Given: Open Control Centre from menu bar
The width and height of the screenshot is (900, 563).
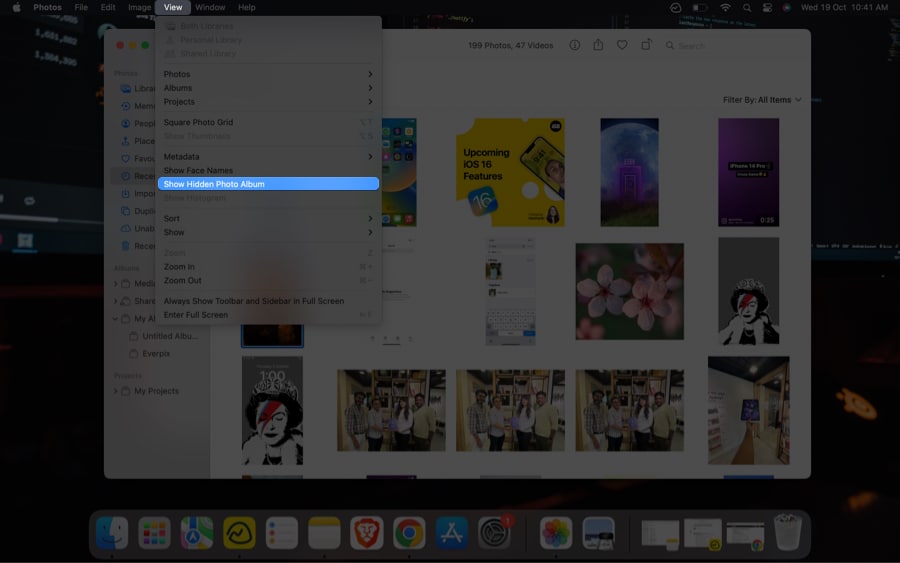Looking at the screenshot, I should (x=767, y=7).
